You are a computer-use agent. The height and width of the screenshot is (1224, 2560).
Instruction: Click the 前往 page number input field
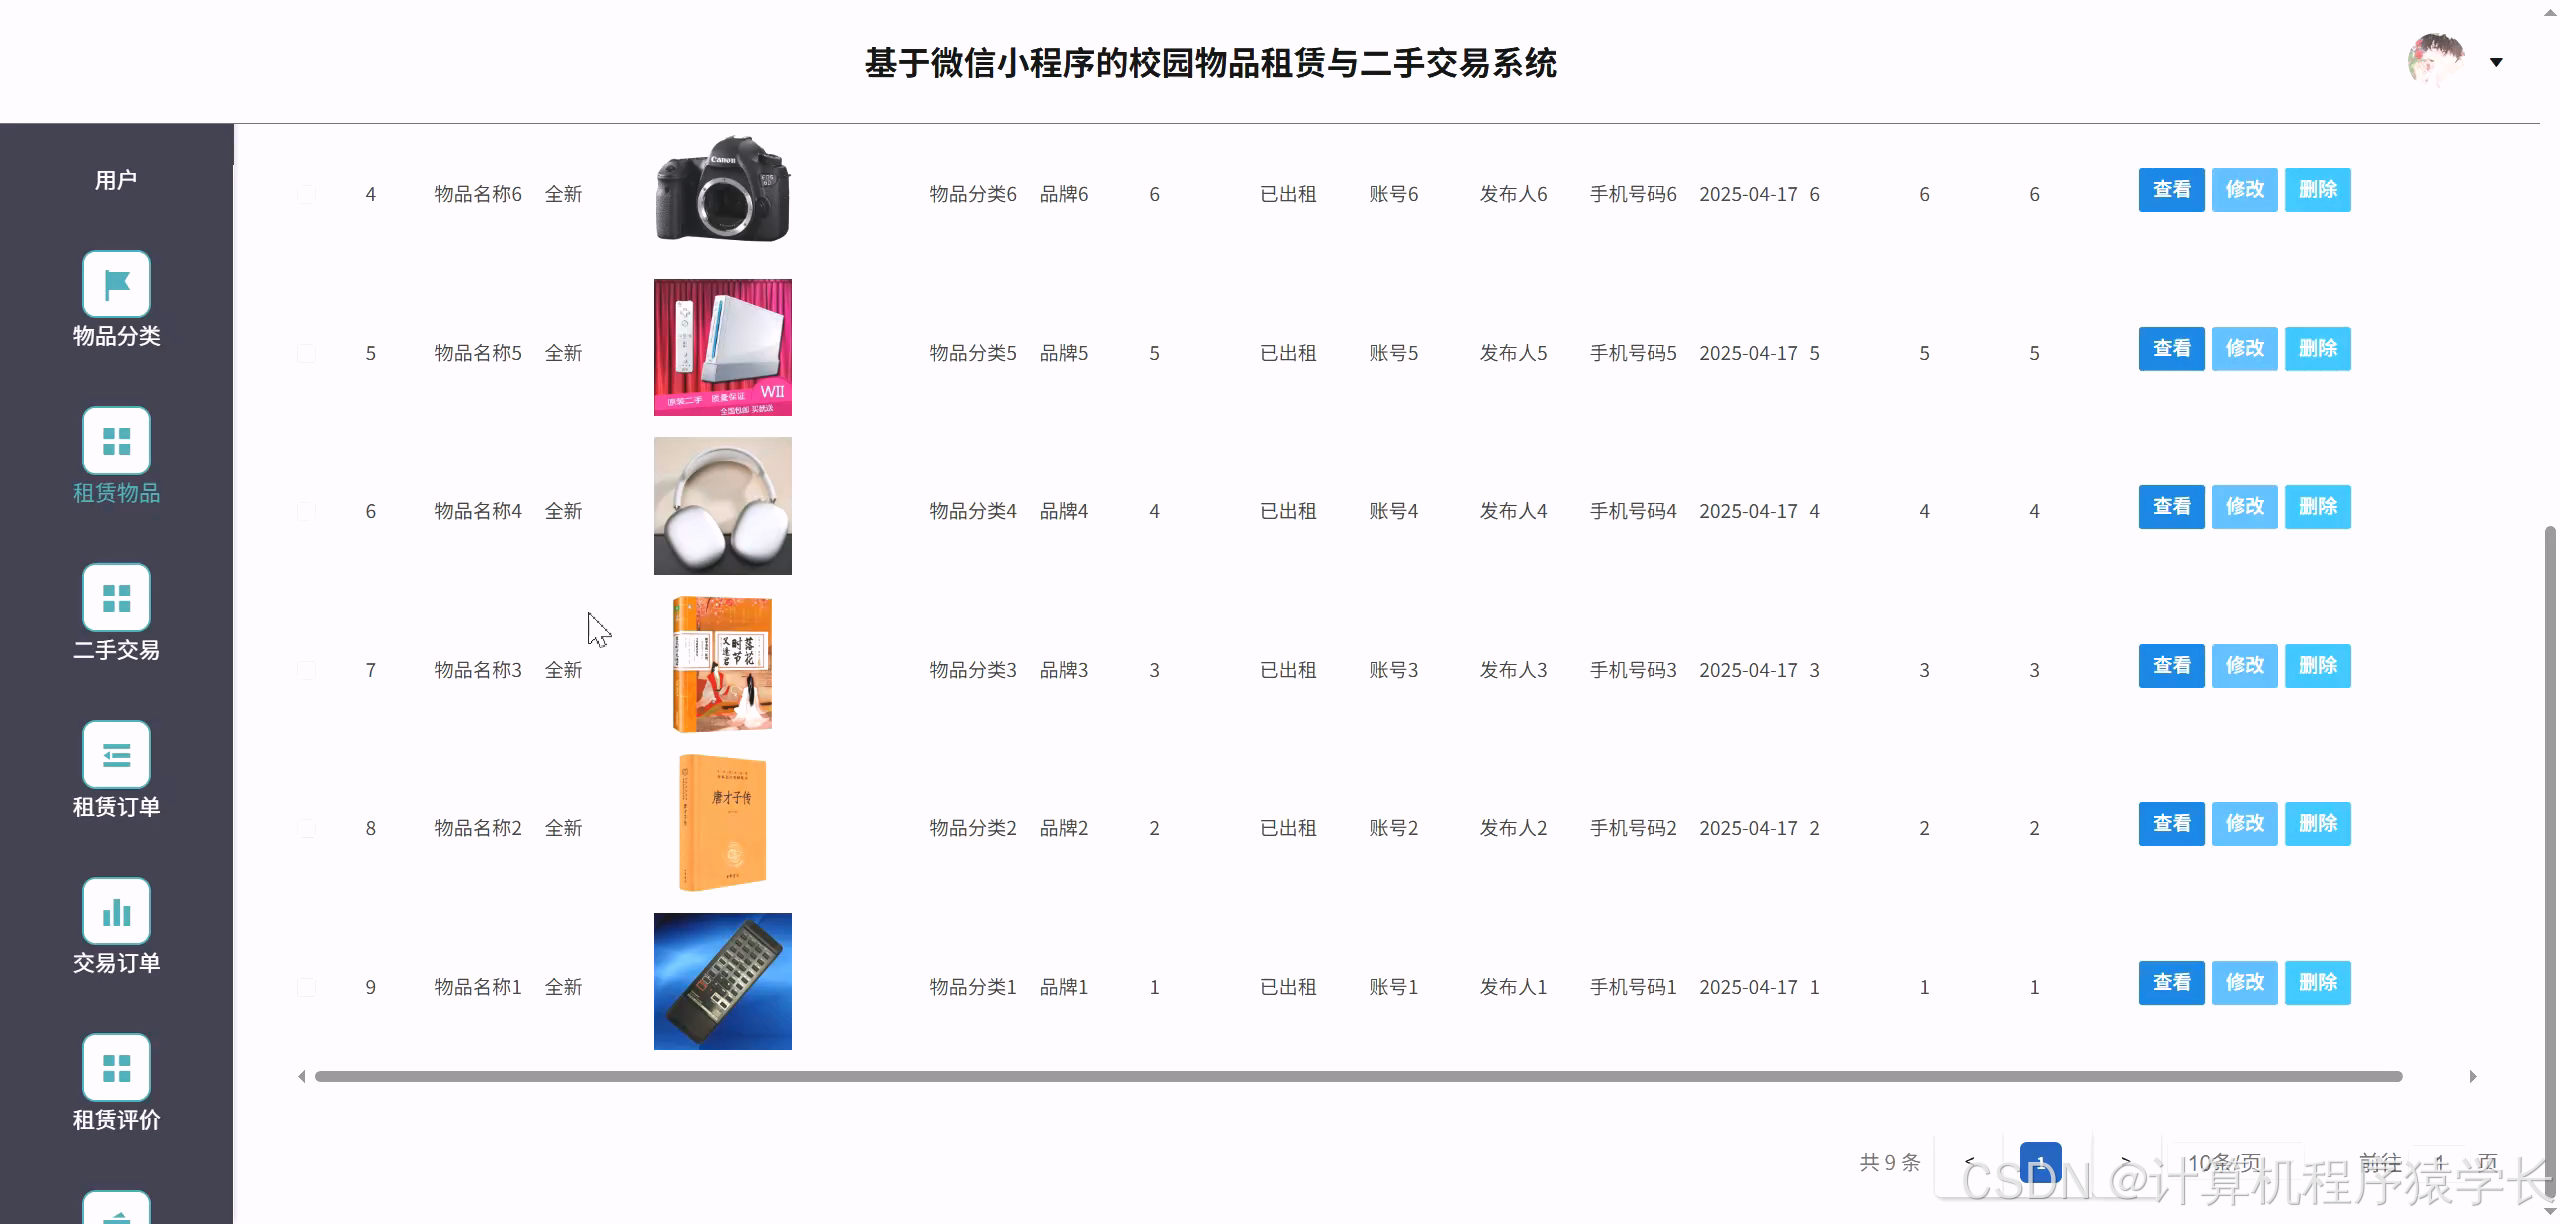click(x=2440, y=1163)
